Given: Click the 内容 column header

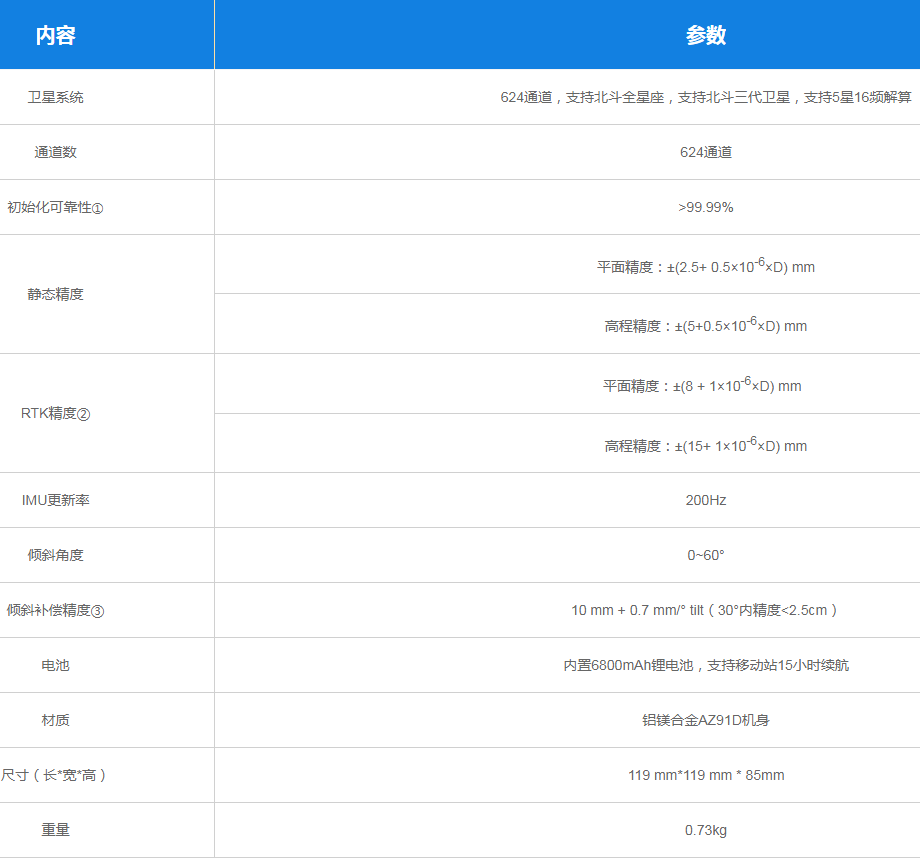Looking at the screenshot, I should [56, 36].
